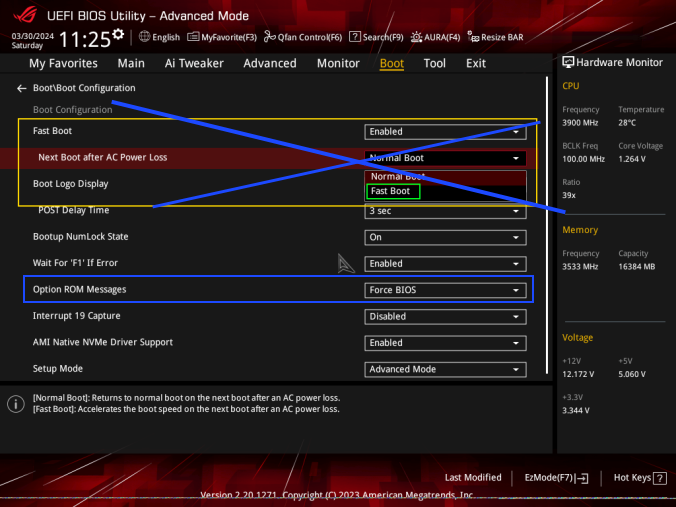Click the EzMode(F7) switch arrow icon
This screenshot has width=676, height=507.
coord(582,478)
